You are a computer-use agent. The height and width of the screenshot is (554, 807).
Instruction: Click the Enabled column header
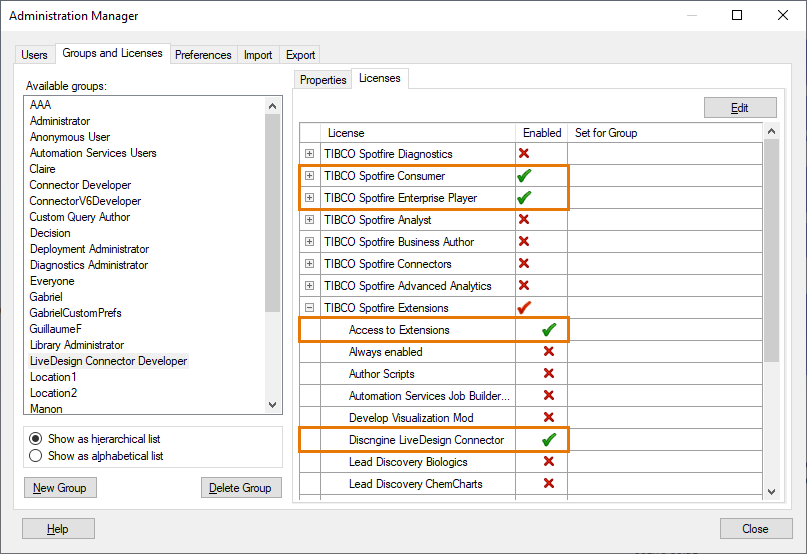click(x=542, y=133)
